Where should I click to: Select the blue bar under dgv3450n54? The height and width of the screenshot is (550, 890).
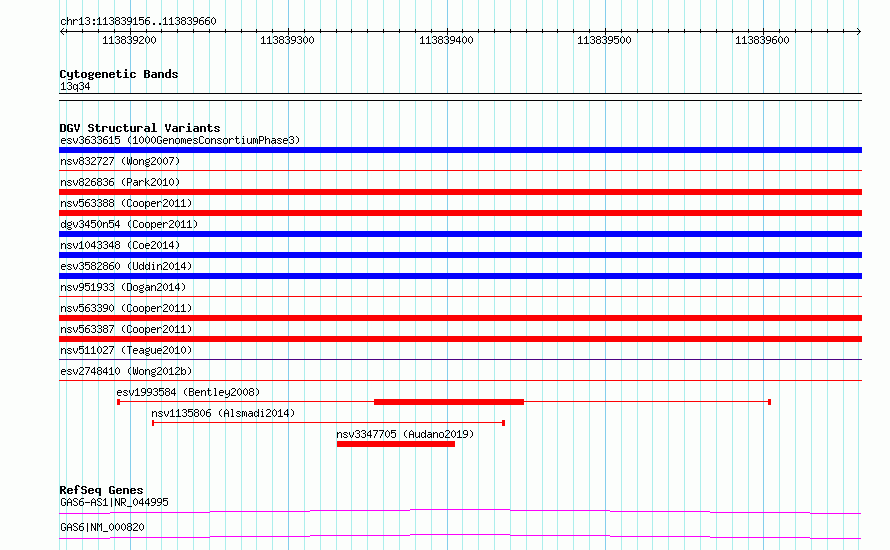tap(460, 234)
